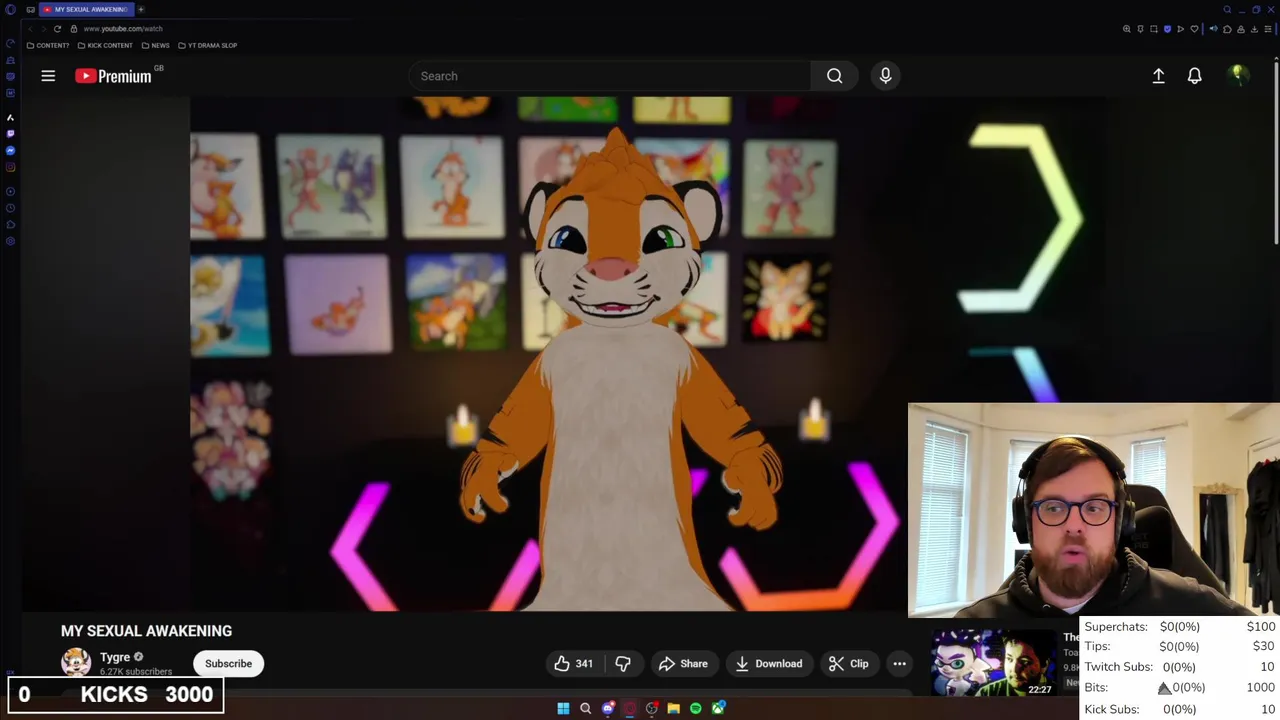View site info lock icon
Viewport: 1280px width, 720px height.
coord(74,29)
